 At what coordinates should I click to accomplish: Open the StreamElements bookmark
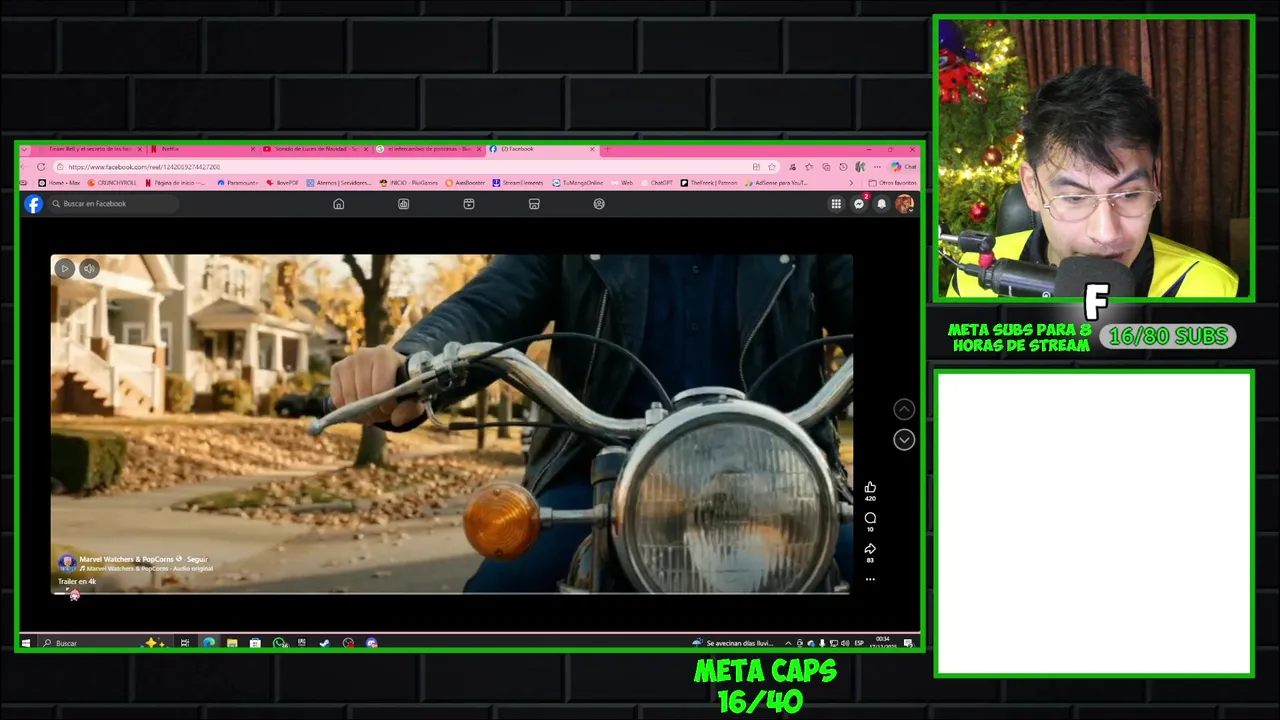tap(518, 183)
